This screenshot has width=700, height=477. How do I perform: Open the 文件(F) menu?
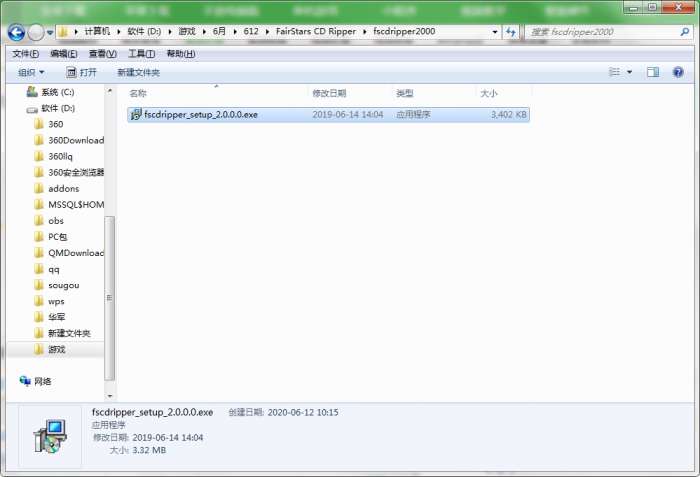coord(25,54)
